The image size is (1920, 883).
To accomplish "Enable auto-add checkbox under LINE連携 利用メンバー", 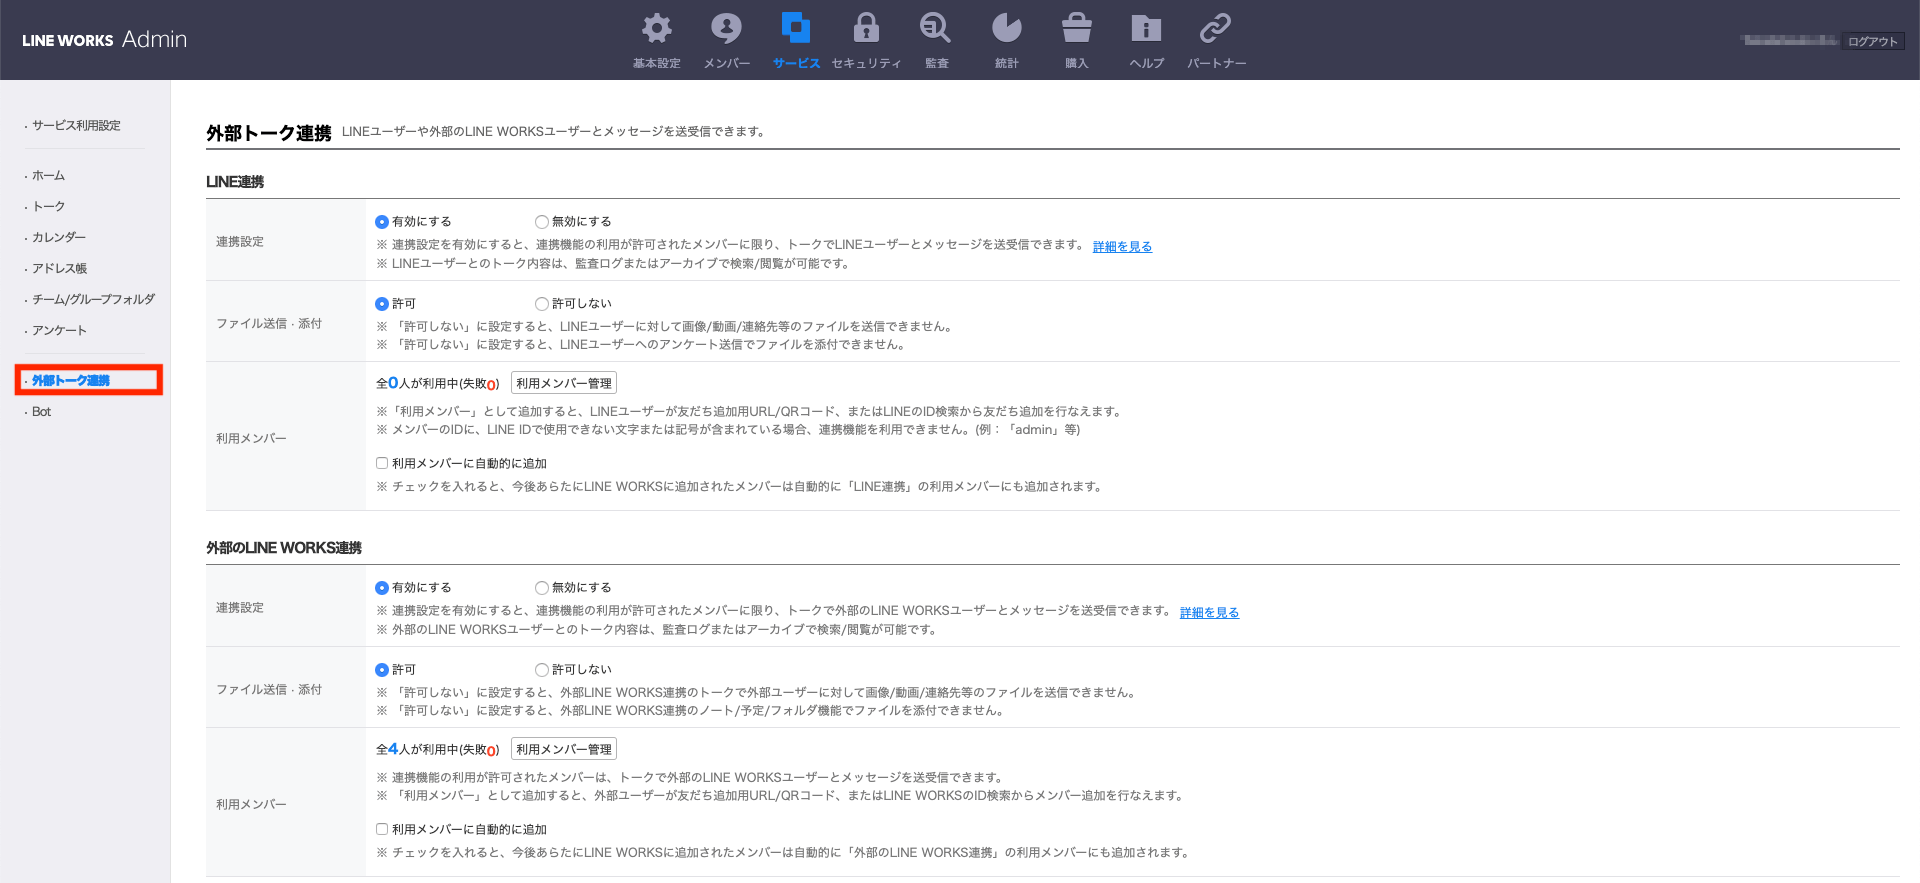I will pos(382,463).
